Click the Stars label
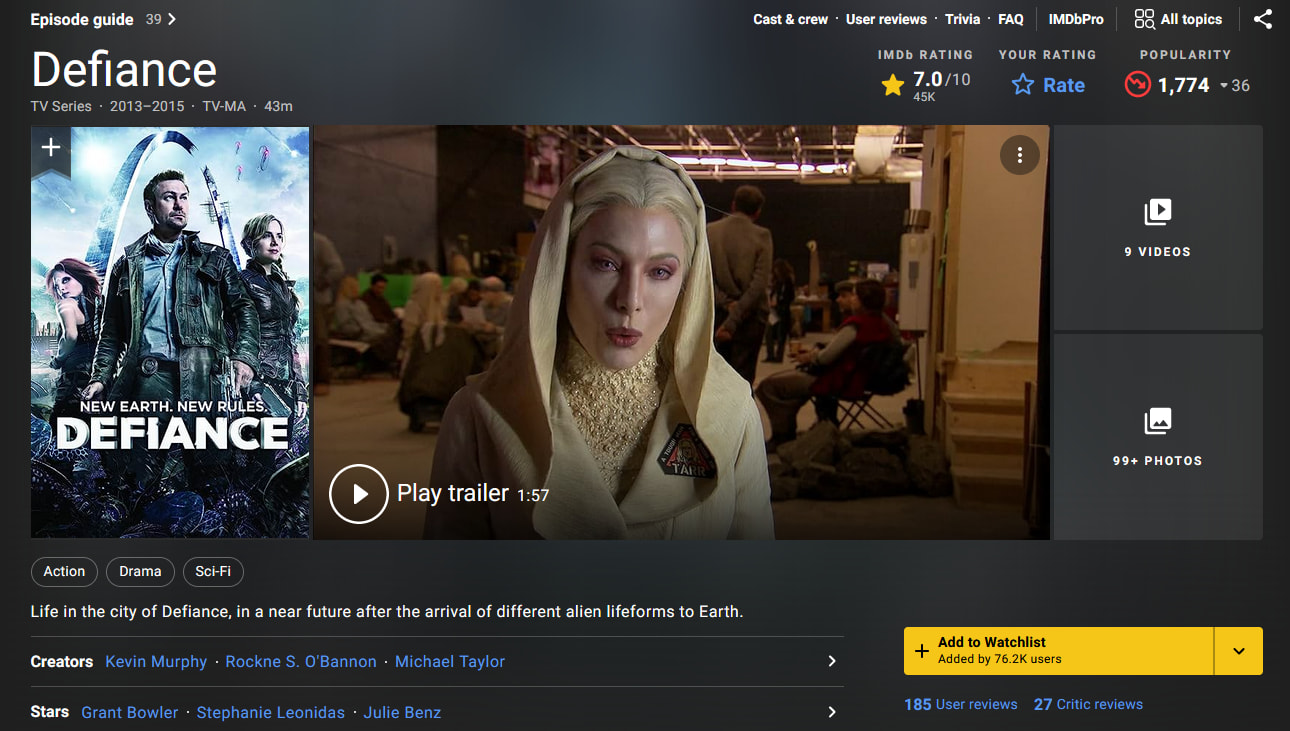 [50, 712]
